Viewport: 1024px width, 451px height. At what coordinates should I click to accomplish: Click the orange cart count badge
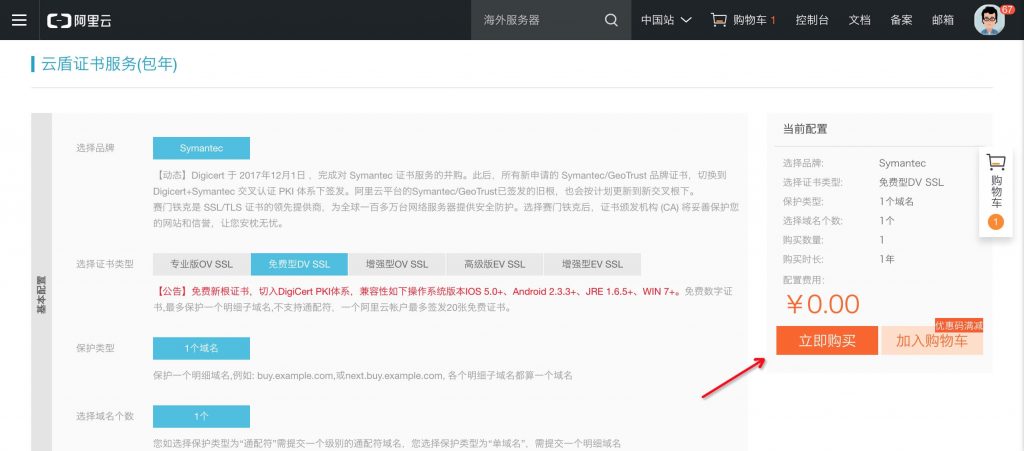click(996, 223)
